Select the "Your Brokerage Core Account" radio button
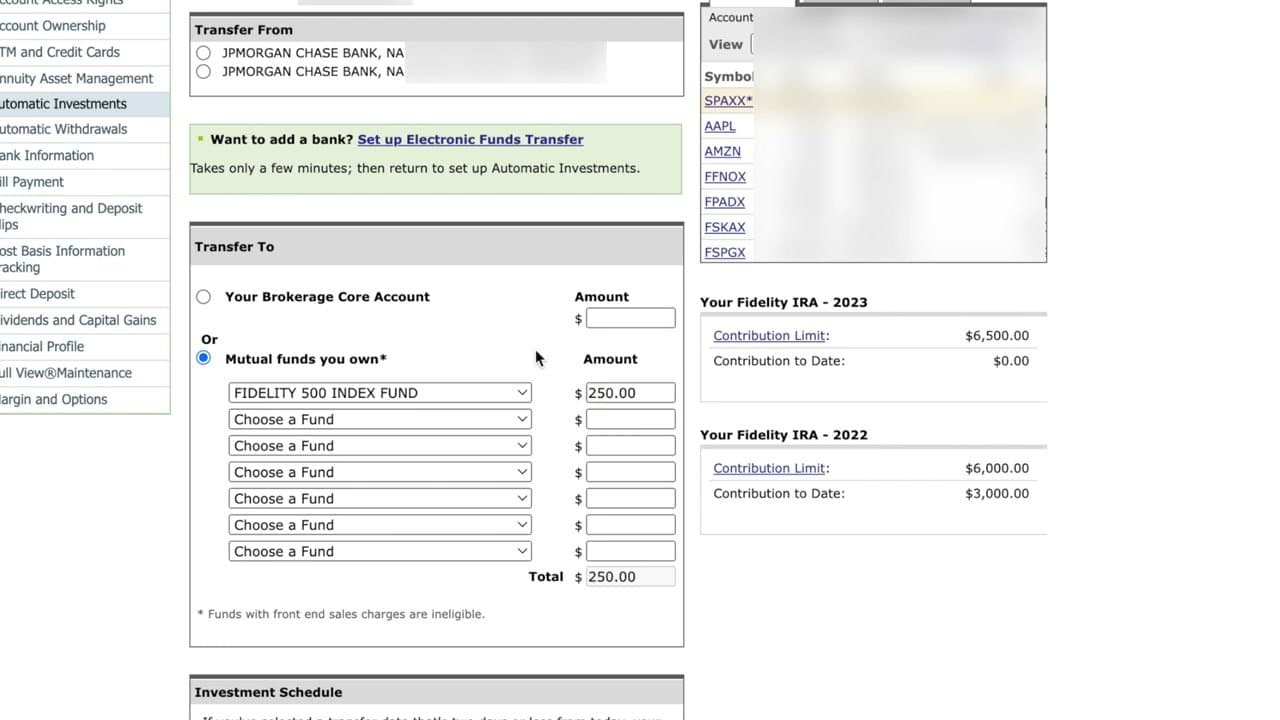Image resolution: width=1280 pixels, height=720 pixels. click(x=203, y=296)
